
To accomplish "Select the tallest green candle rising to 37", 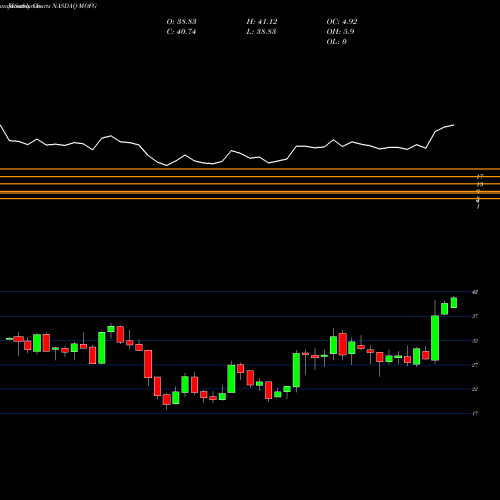I will (435, 338).
